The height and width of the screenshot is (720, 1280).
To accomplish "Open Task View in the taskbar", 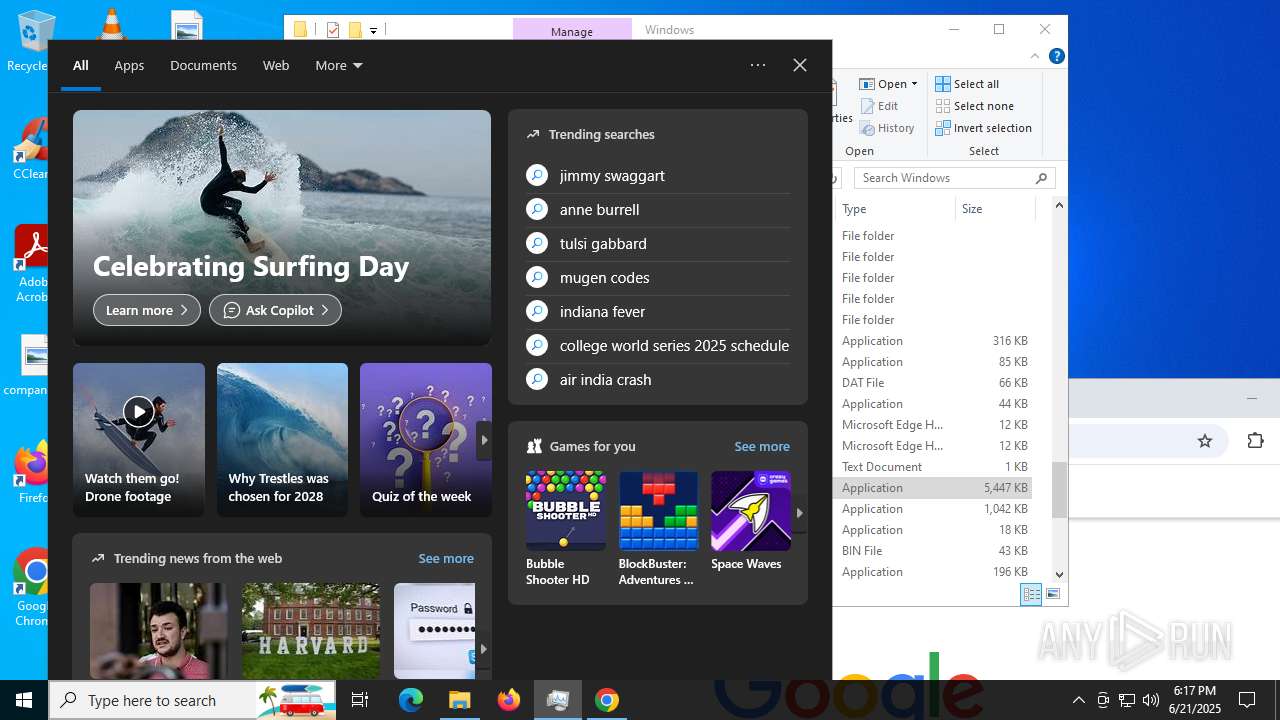I will pyautogui.click(x=360, y=700).
